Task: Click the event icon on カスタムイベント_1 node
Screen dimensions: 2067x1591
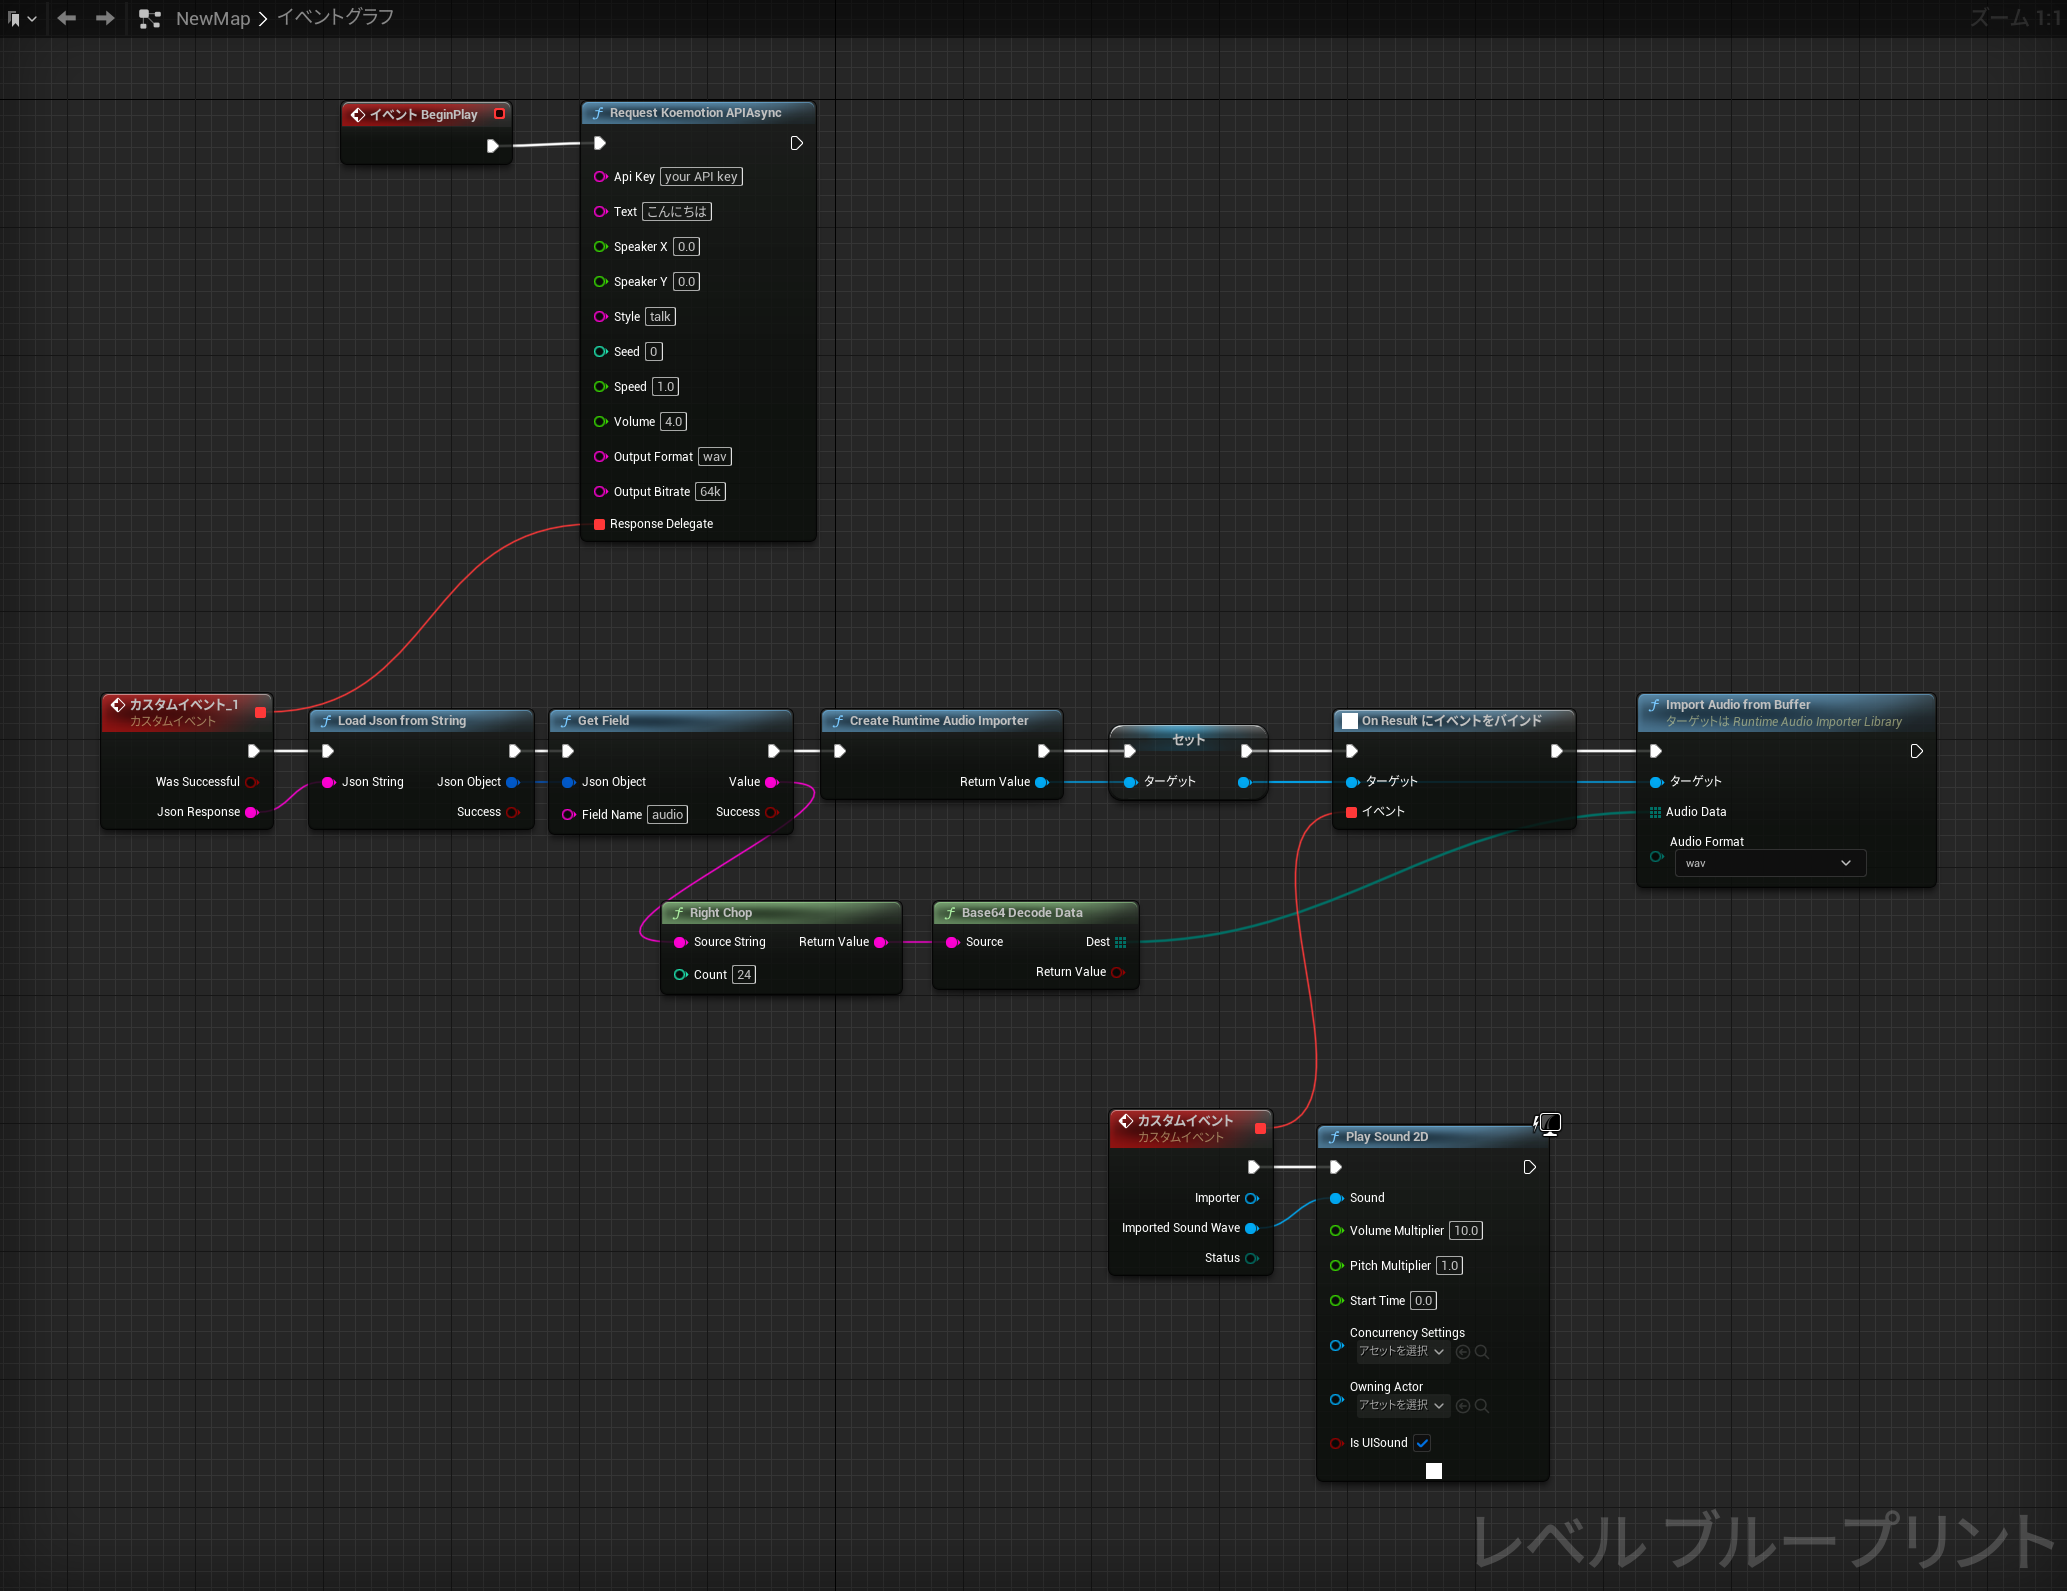Action: click(x=118, y=704)
